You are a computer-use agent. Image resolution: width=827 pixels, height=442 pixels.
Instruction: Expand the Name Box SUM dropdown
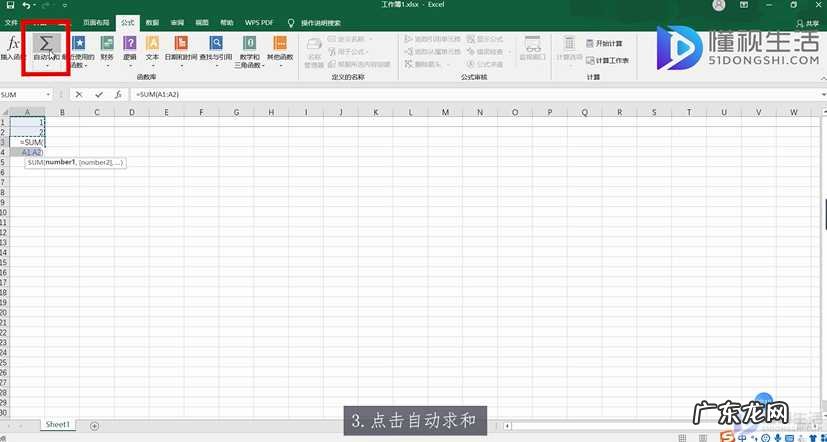click(49, 94)
